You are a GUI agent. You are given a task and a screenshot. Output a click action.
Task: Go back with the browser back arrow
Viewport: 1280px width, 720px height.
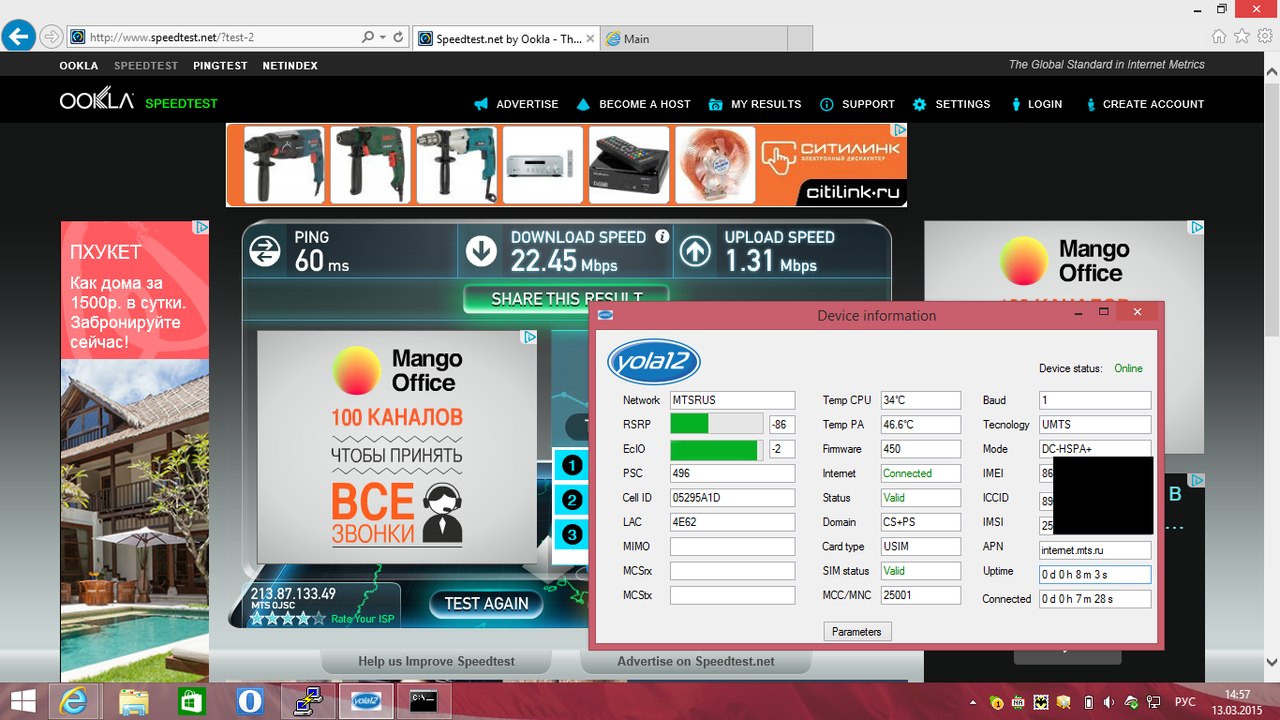pyautogui.click(x=19, y=38)
